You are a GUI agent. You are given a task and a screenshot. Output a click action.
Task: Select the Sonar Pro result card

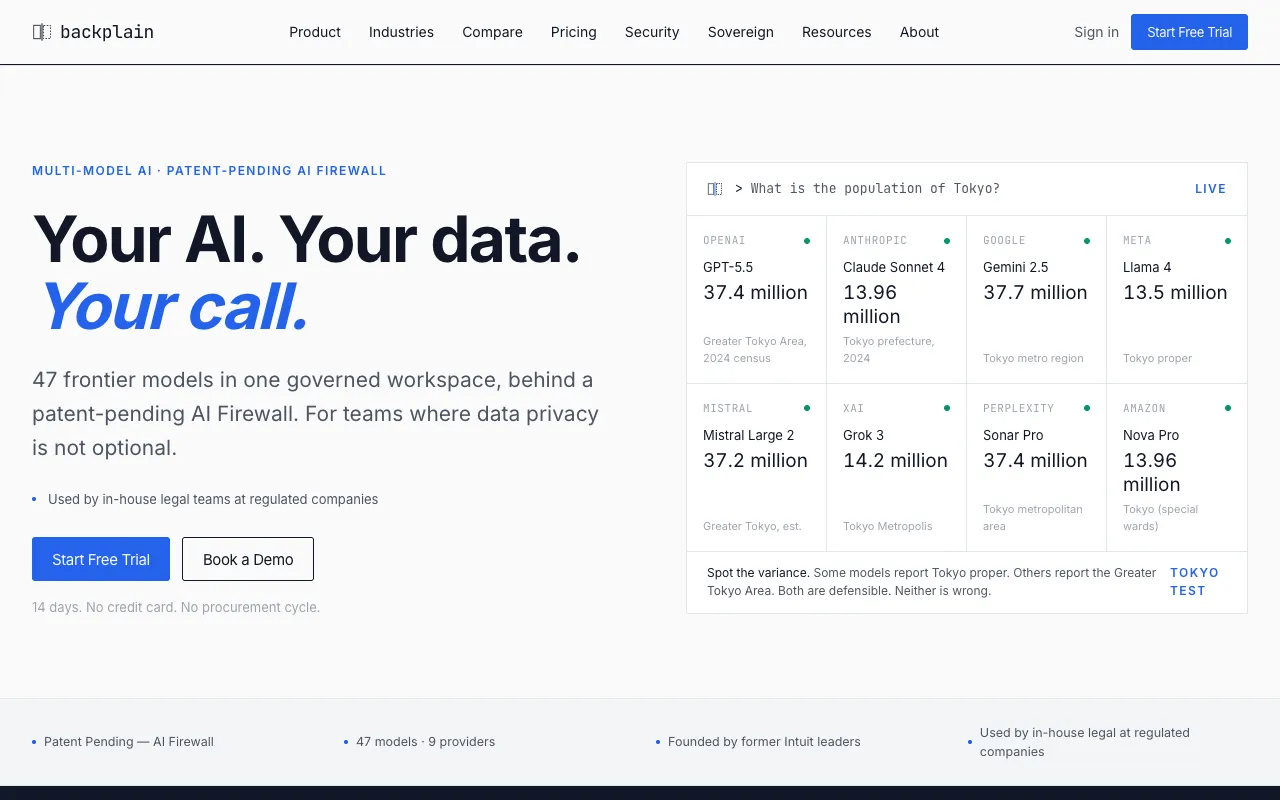click(1037, 468)
